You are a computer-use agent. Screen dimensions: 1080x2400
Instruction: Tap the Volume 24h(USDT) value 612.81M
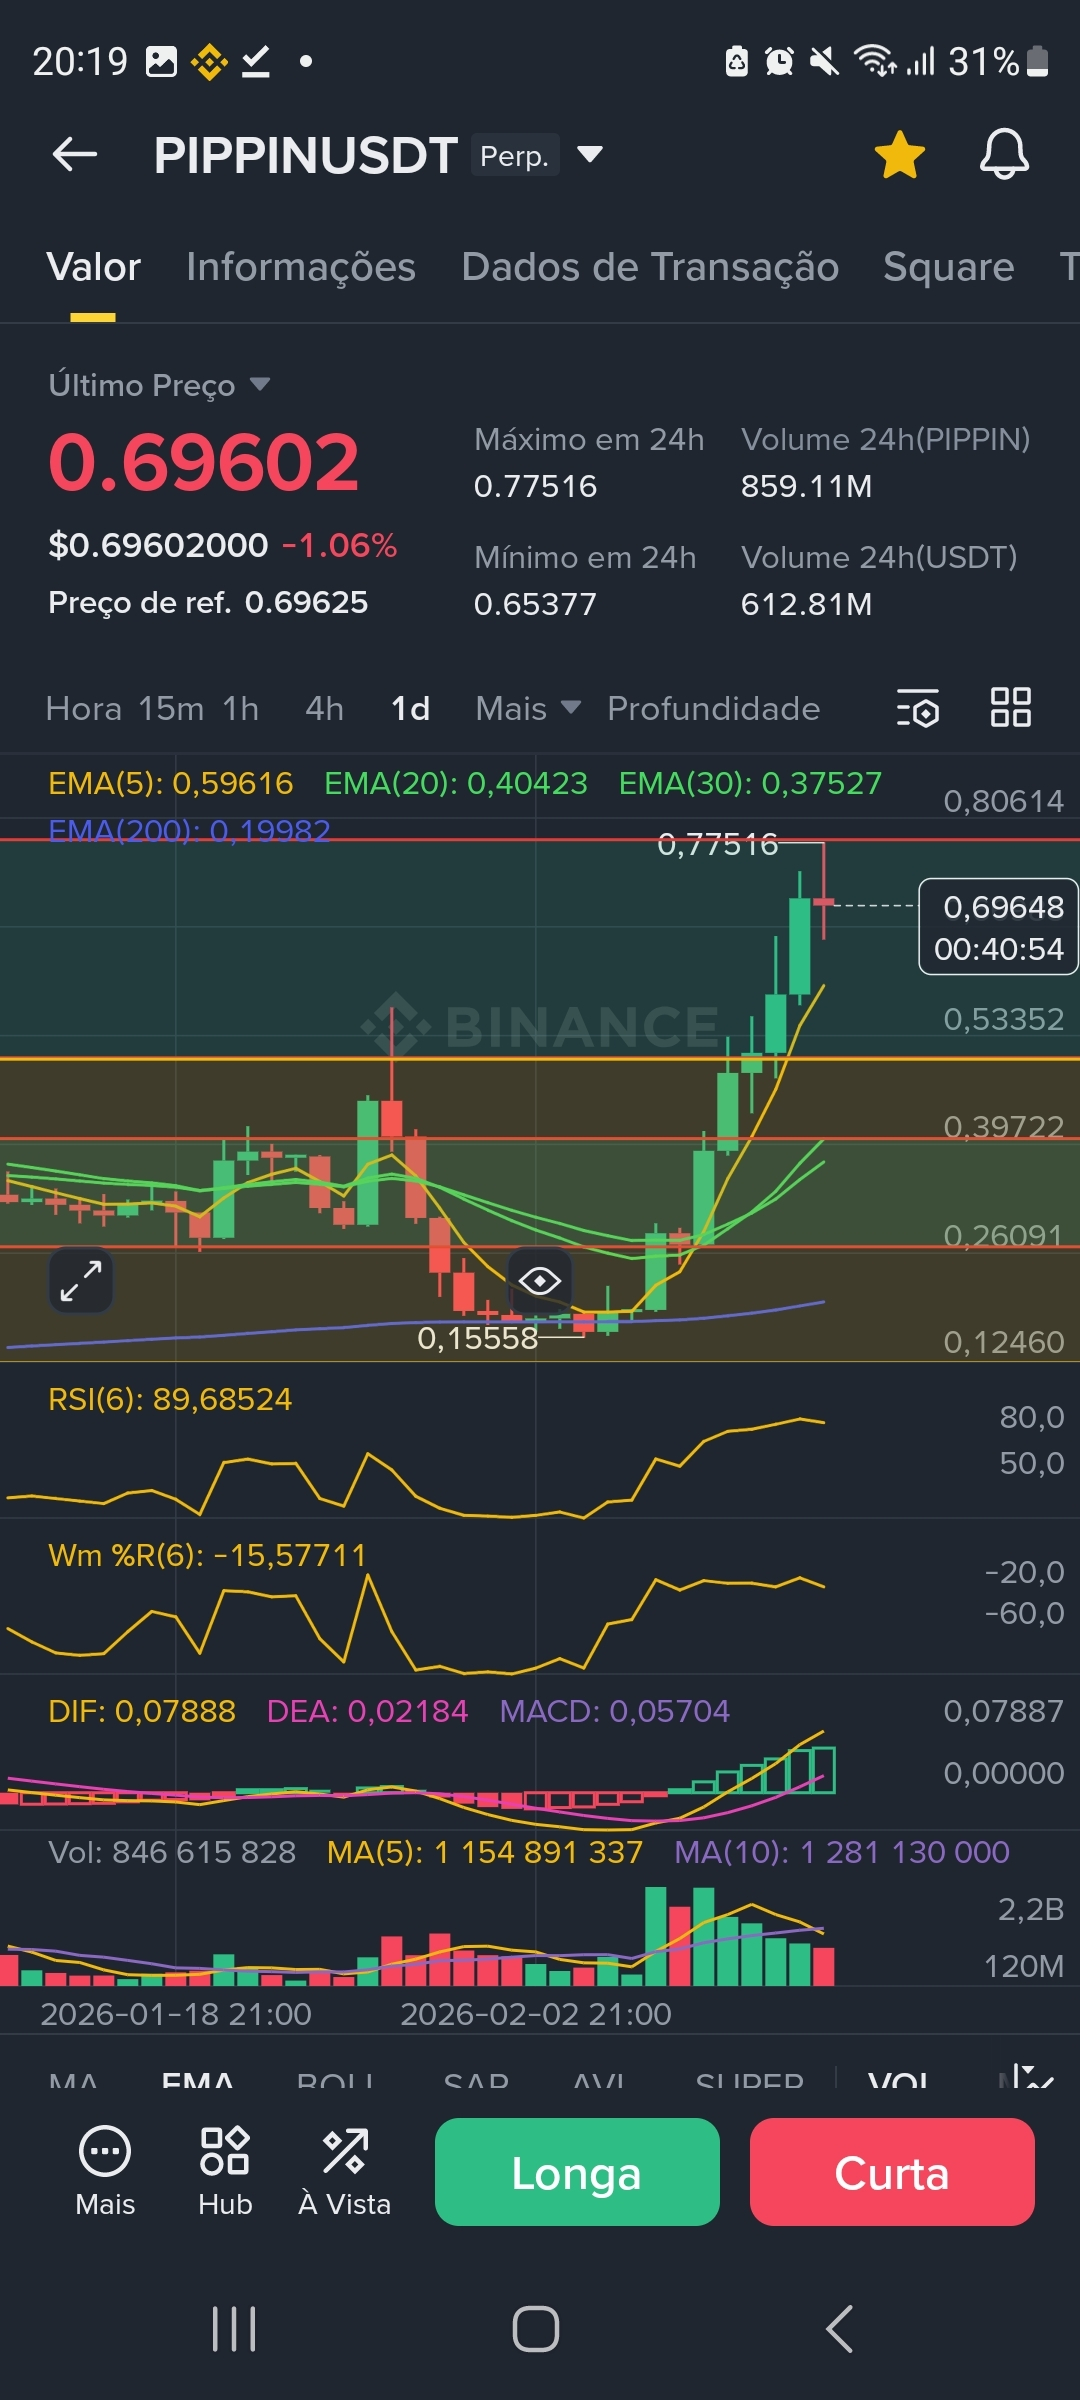click(806, 604)
